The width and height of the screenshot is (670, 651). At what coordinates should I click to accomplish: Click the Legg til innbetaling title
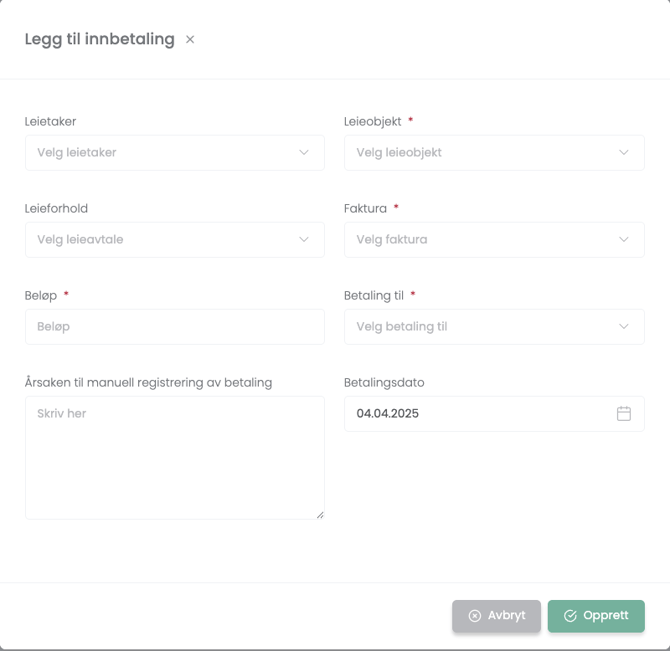[x=99, y=39]
